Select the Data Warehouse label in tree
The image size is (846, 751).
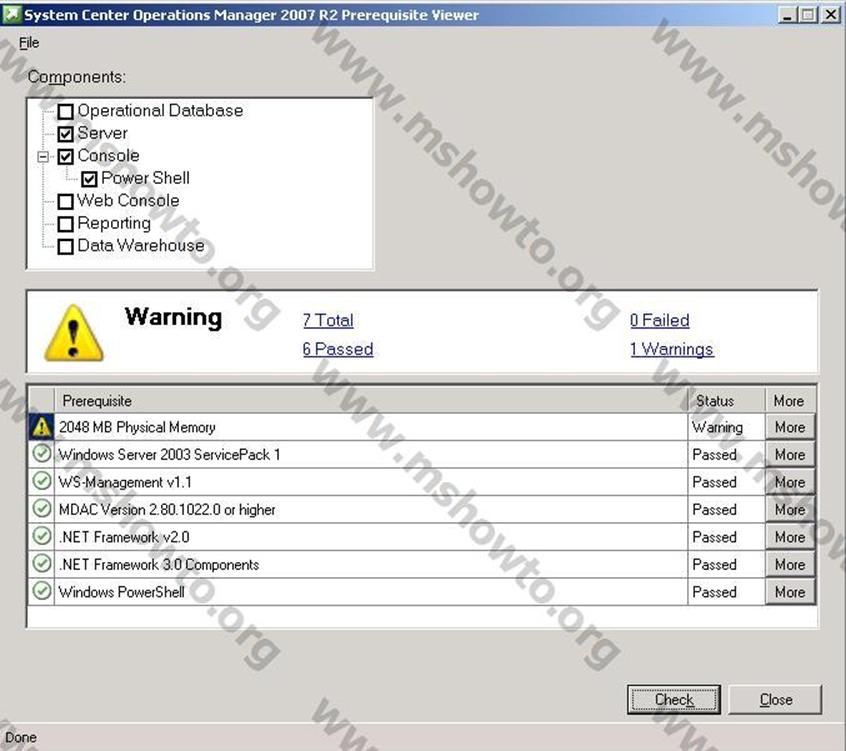pos(141,245)
